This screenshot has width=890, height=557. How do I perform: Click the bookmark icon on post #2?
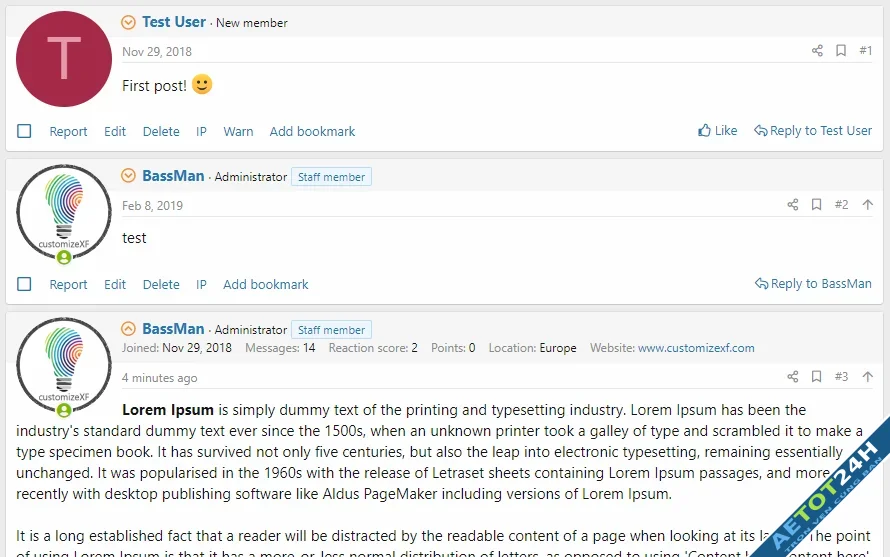point(816,205)
